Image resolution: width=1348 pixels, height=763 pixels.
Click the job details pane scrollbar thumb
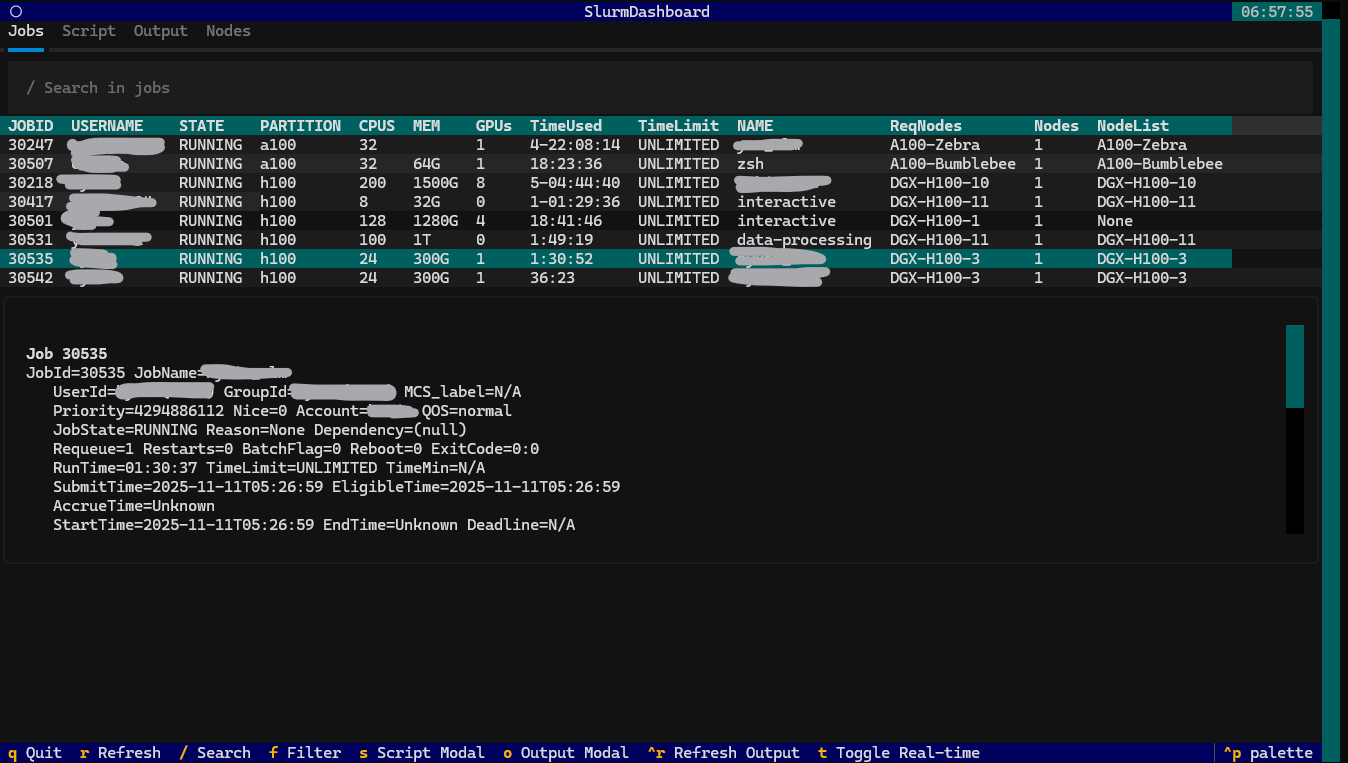1295,366
